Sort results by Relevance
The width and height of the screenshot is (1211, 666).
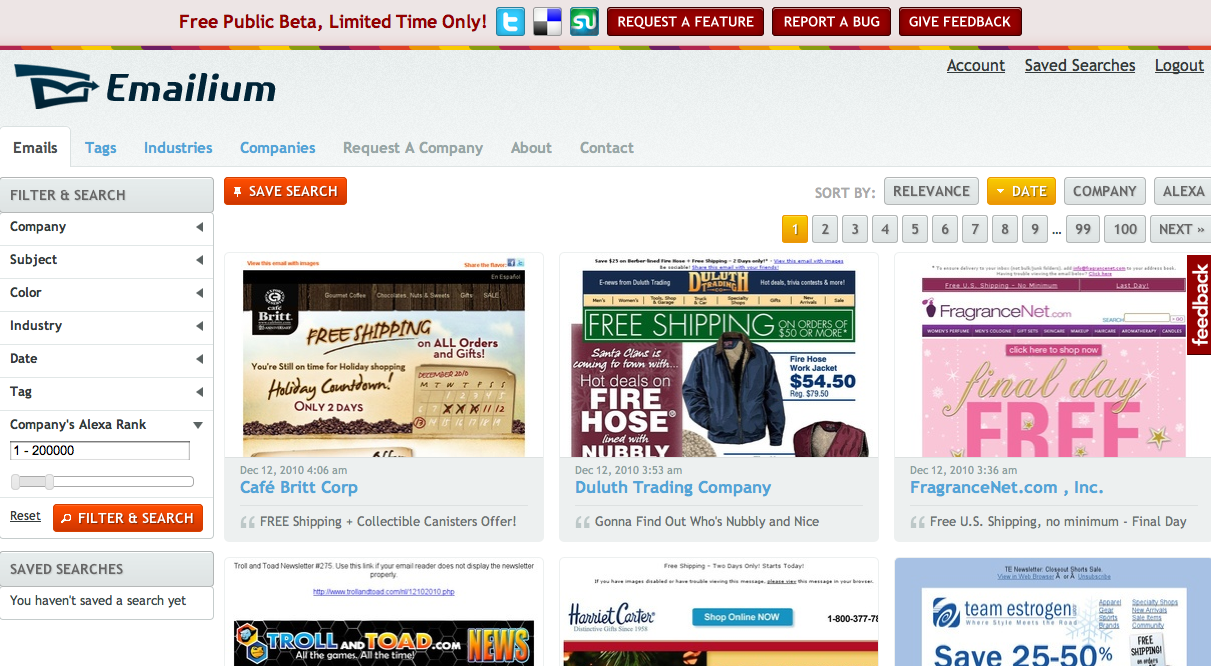[931, 191]
